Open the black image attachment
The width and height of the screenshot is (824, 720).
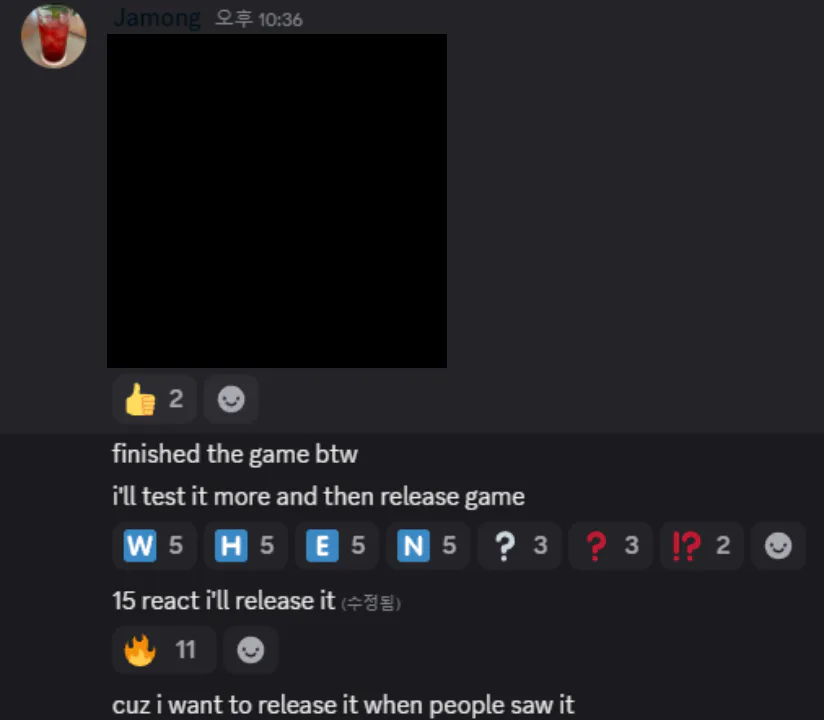(x=277, y=201)
